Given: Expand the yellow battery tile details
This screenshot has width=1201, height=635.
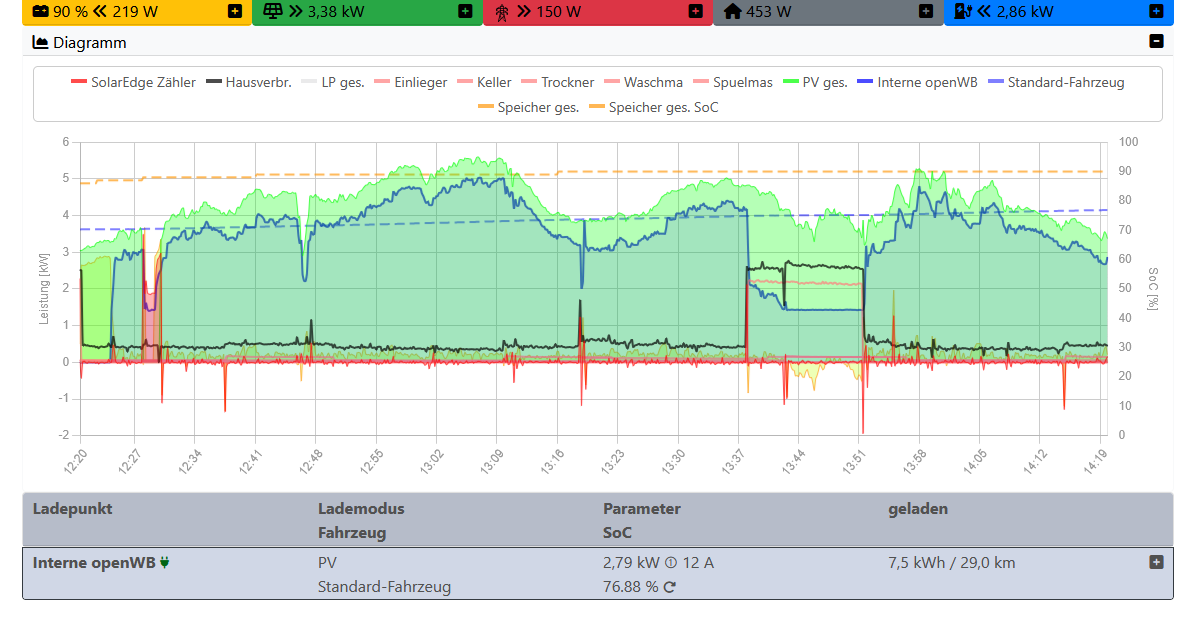Looking at the screenshot, I should [x=235, y=13].
